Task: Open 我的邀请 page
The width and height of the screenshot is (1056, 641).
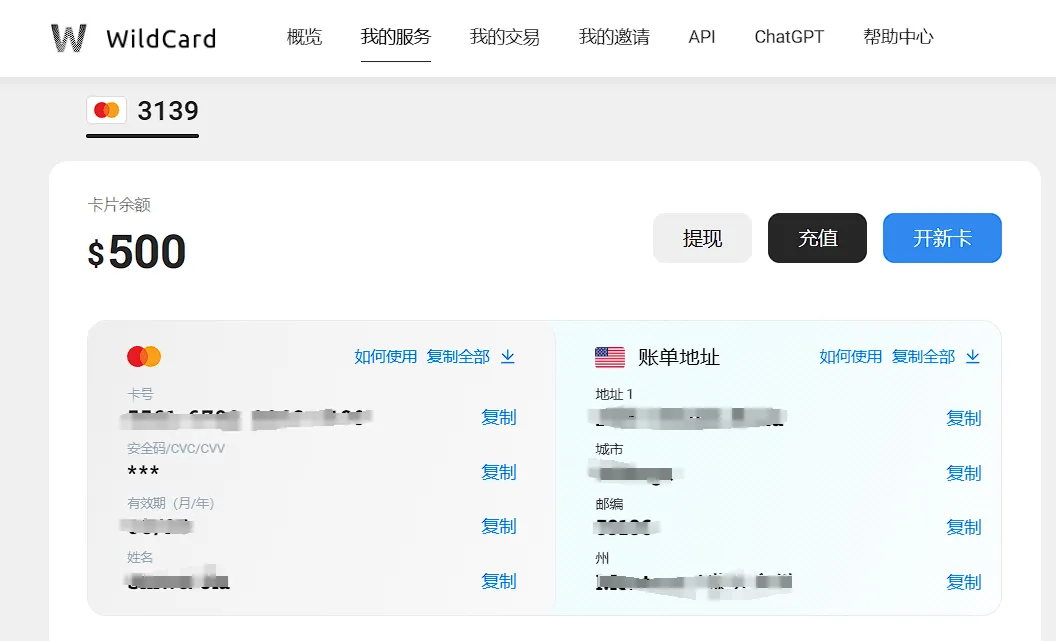Action: point(613,37)
